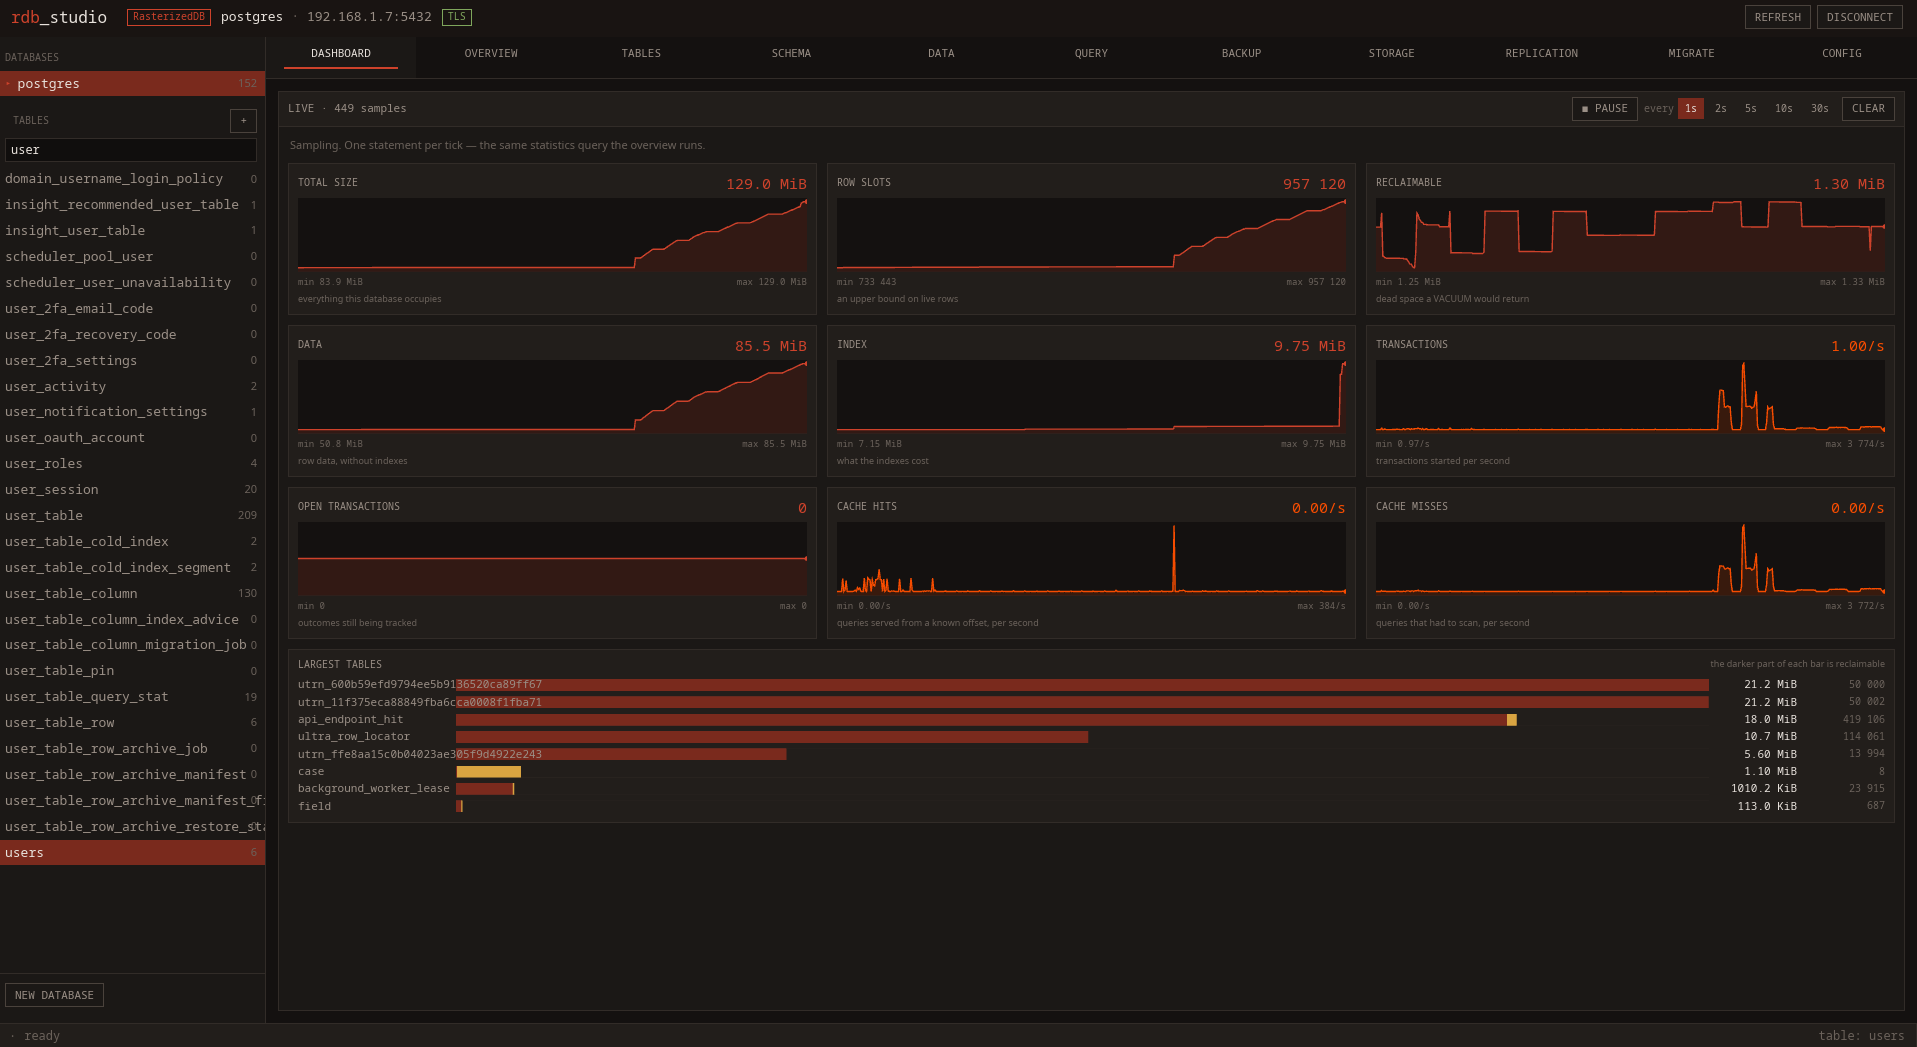Open table user_roles

tap(132, 464)
